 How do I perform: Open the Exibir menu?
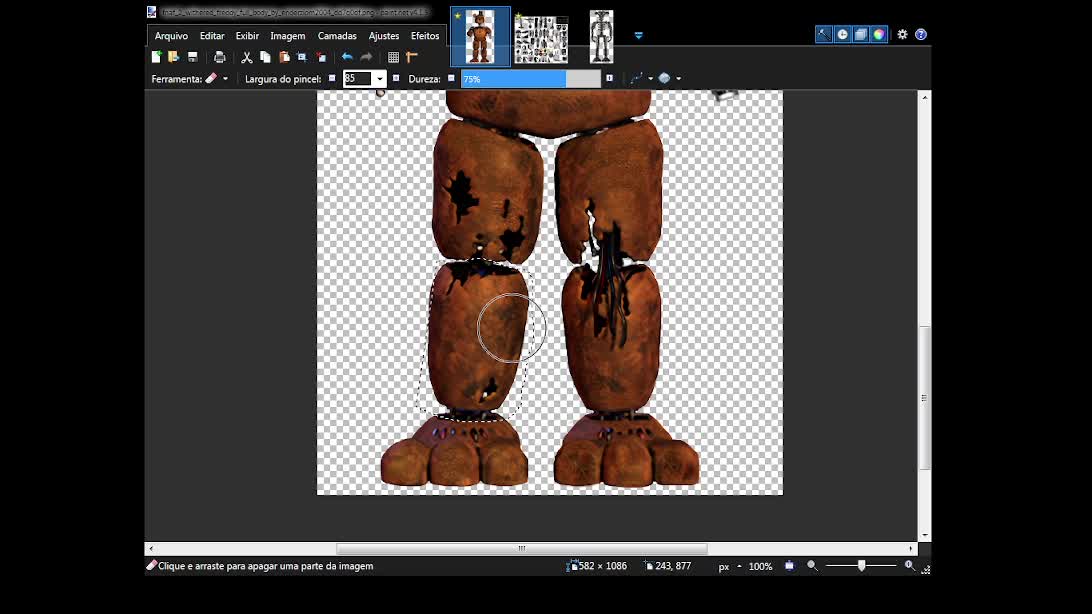(247, 36)
